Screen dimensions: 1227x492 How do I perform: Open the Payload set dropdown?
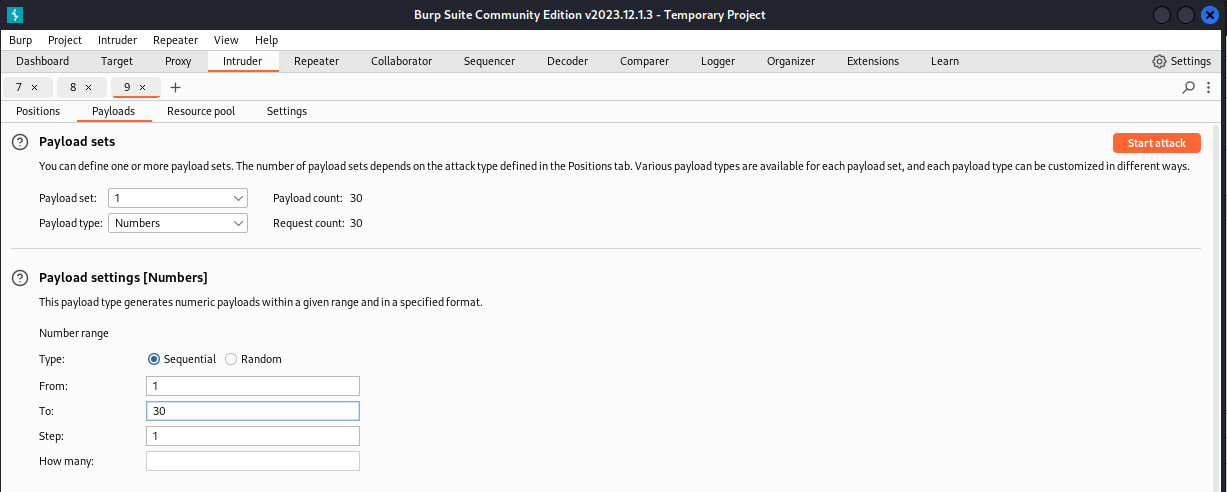[x=178, y=198]
